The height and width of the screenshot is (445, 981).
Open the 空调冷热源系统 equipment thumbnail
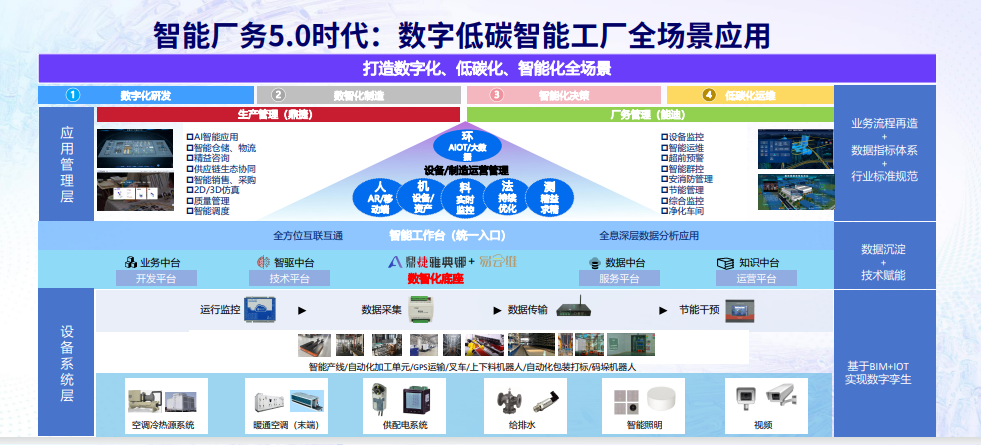pos(162,400)
